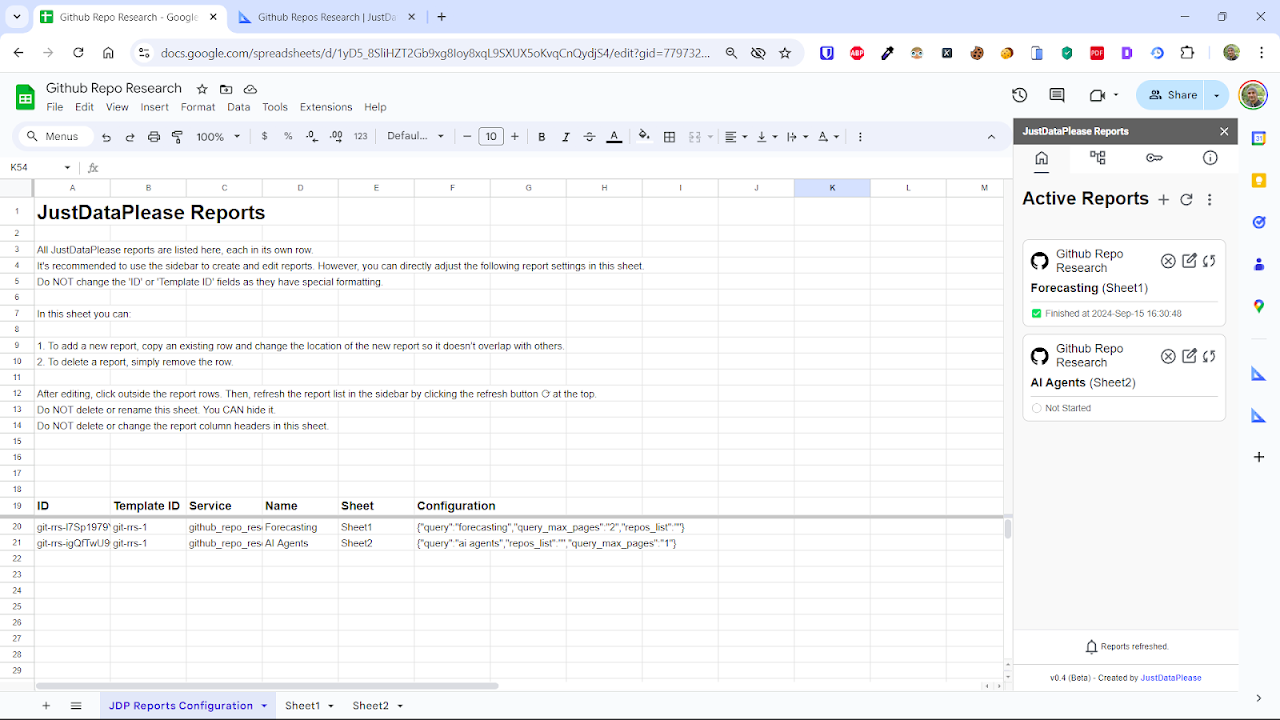Pick a text color
1280x720 pixels.
(x=614, y=137)
